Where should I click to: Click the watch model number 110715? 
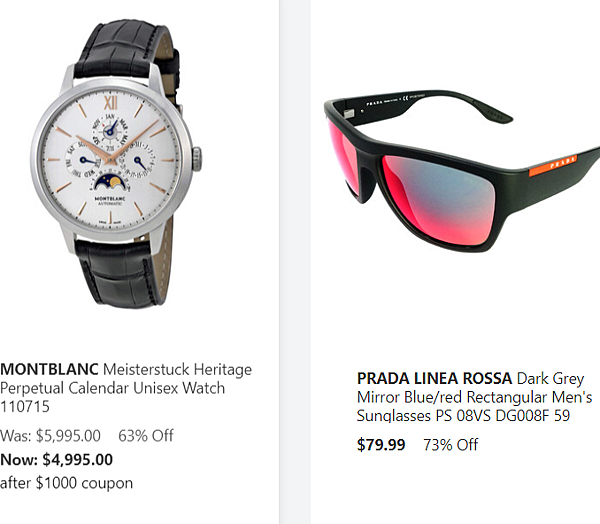[x=25, y=406]
